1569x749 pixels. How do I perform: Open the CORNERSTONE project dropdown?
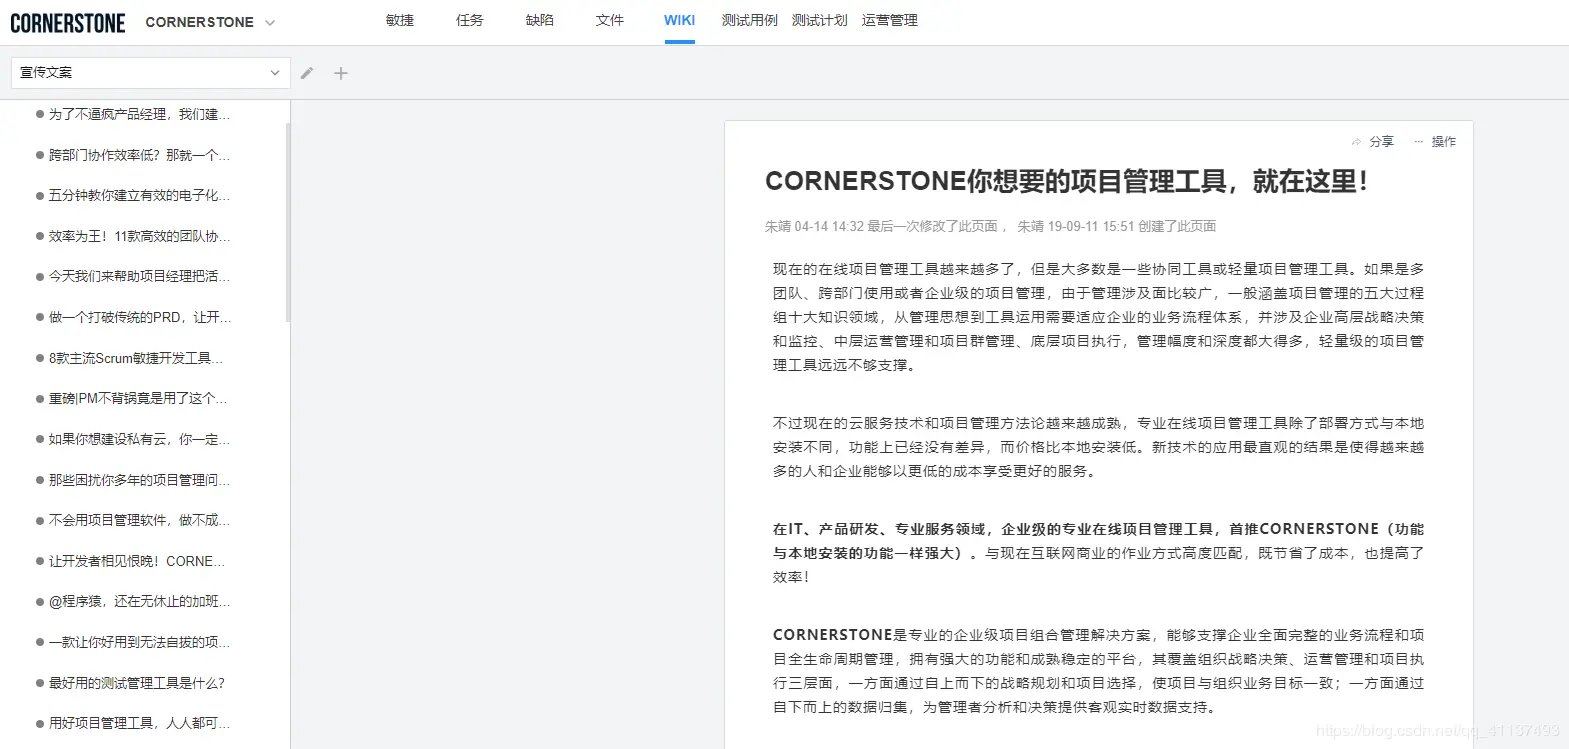click(x=210, y=22)
